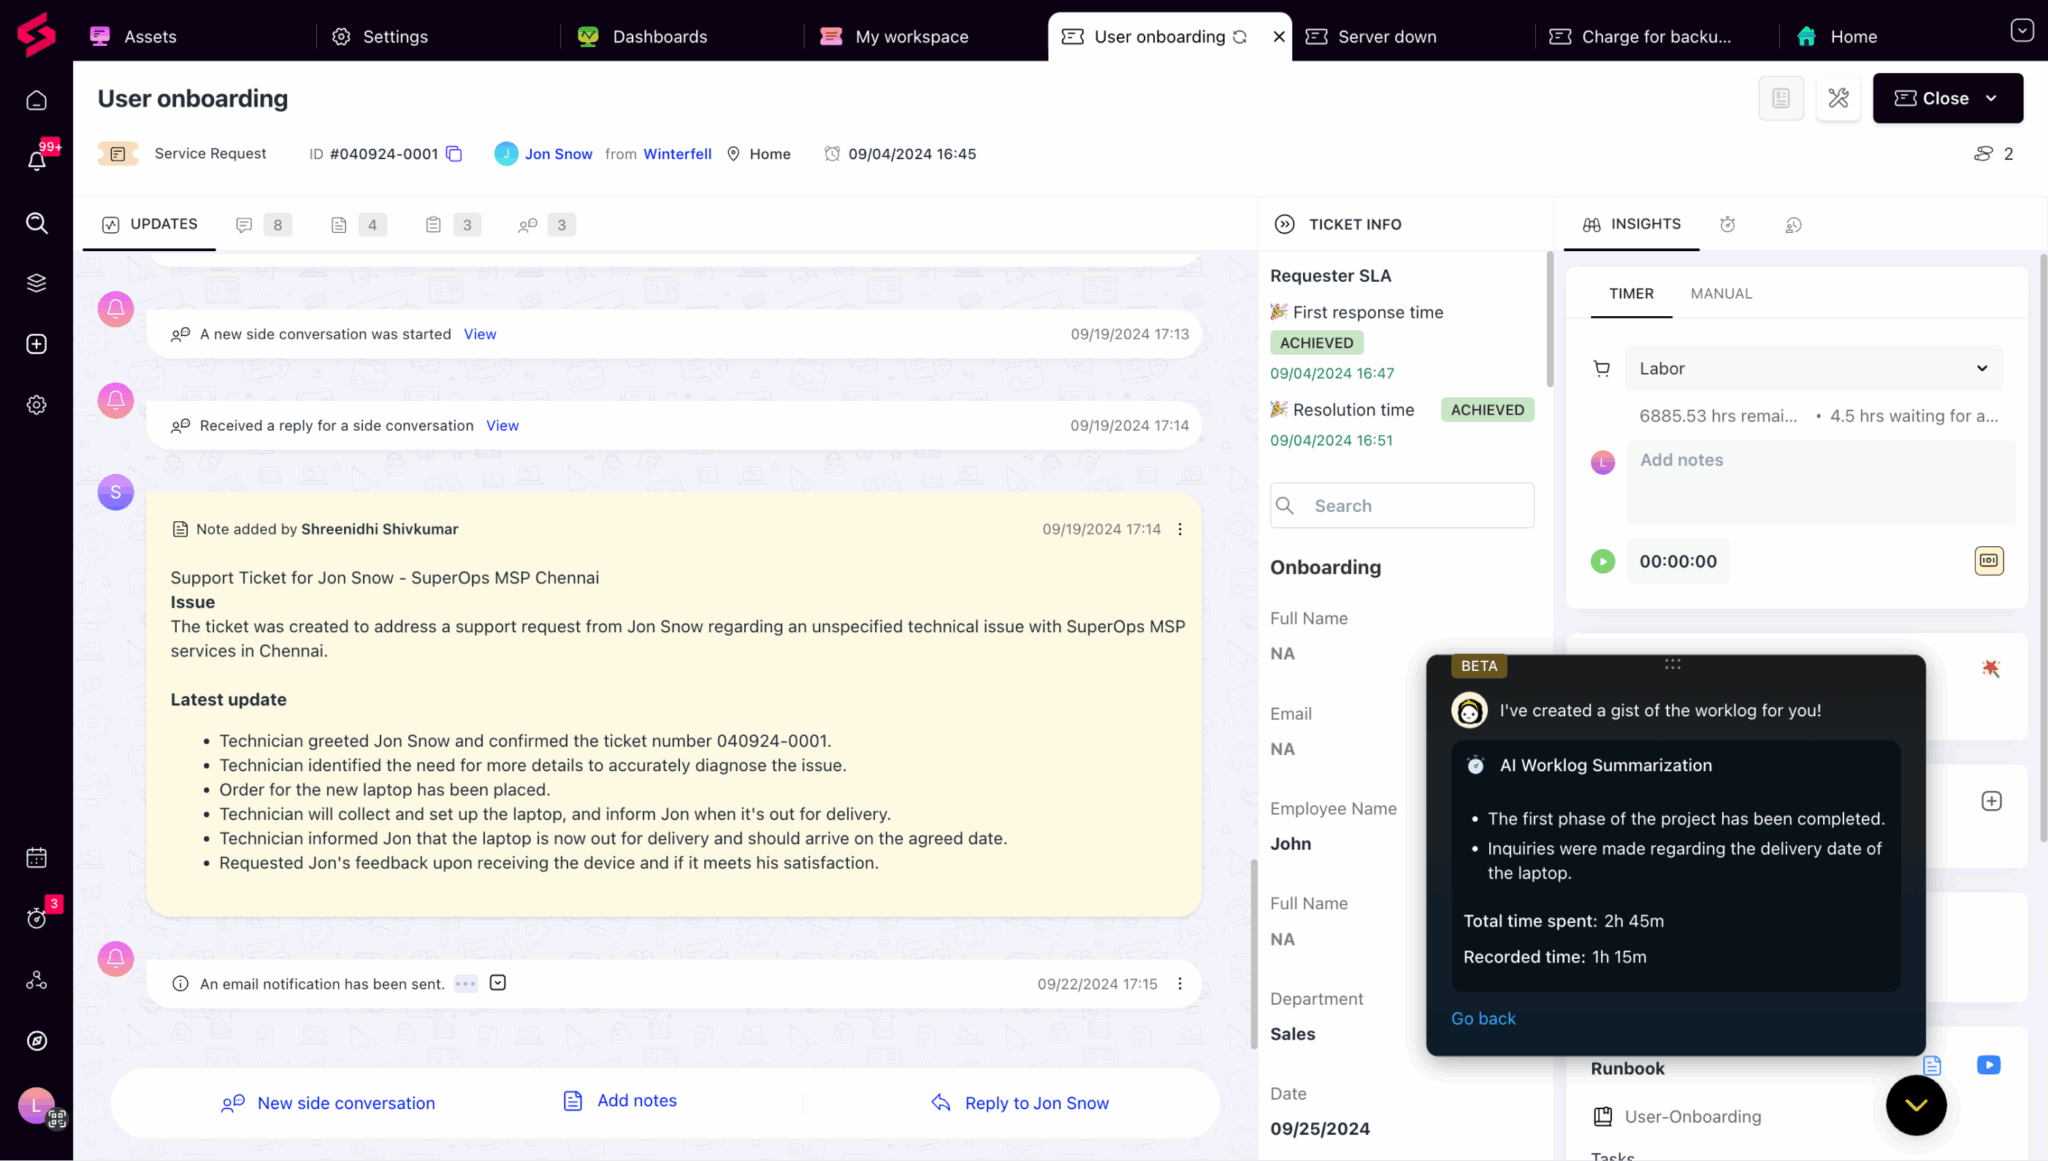Start the green timer play button
2048x1161 pixels.
coord(1602,561)
